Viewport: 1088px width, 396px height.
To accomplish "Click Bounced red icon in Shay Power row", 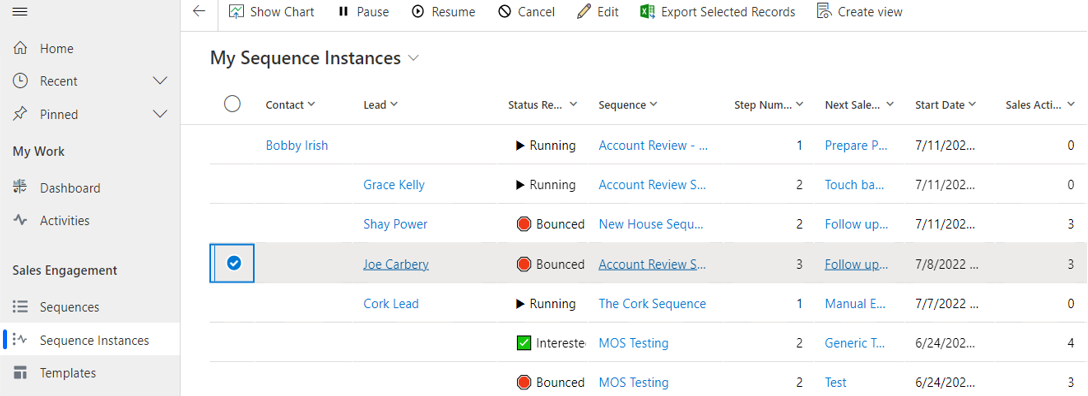I will pyautogui.click(x=524, y=224).
